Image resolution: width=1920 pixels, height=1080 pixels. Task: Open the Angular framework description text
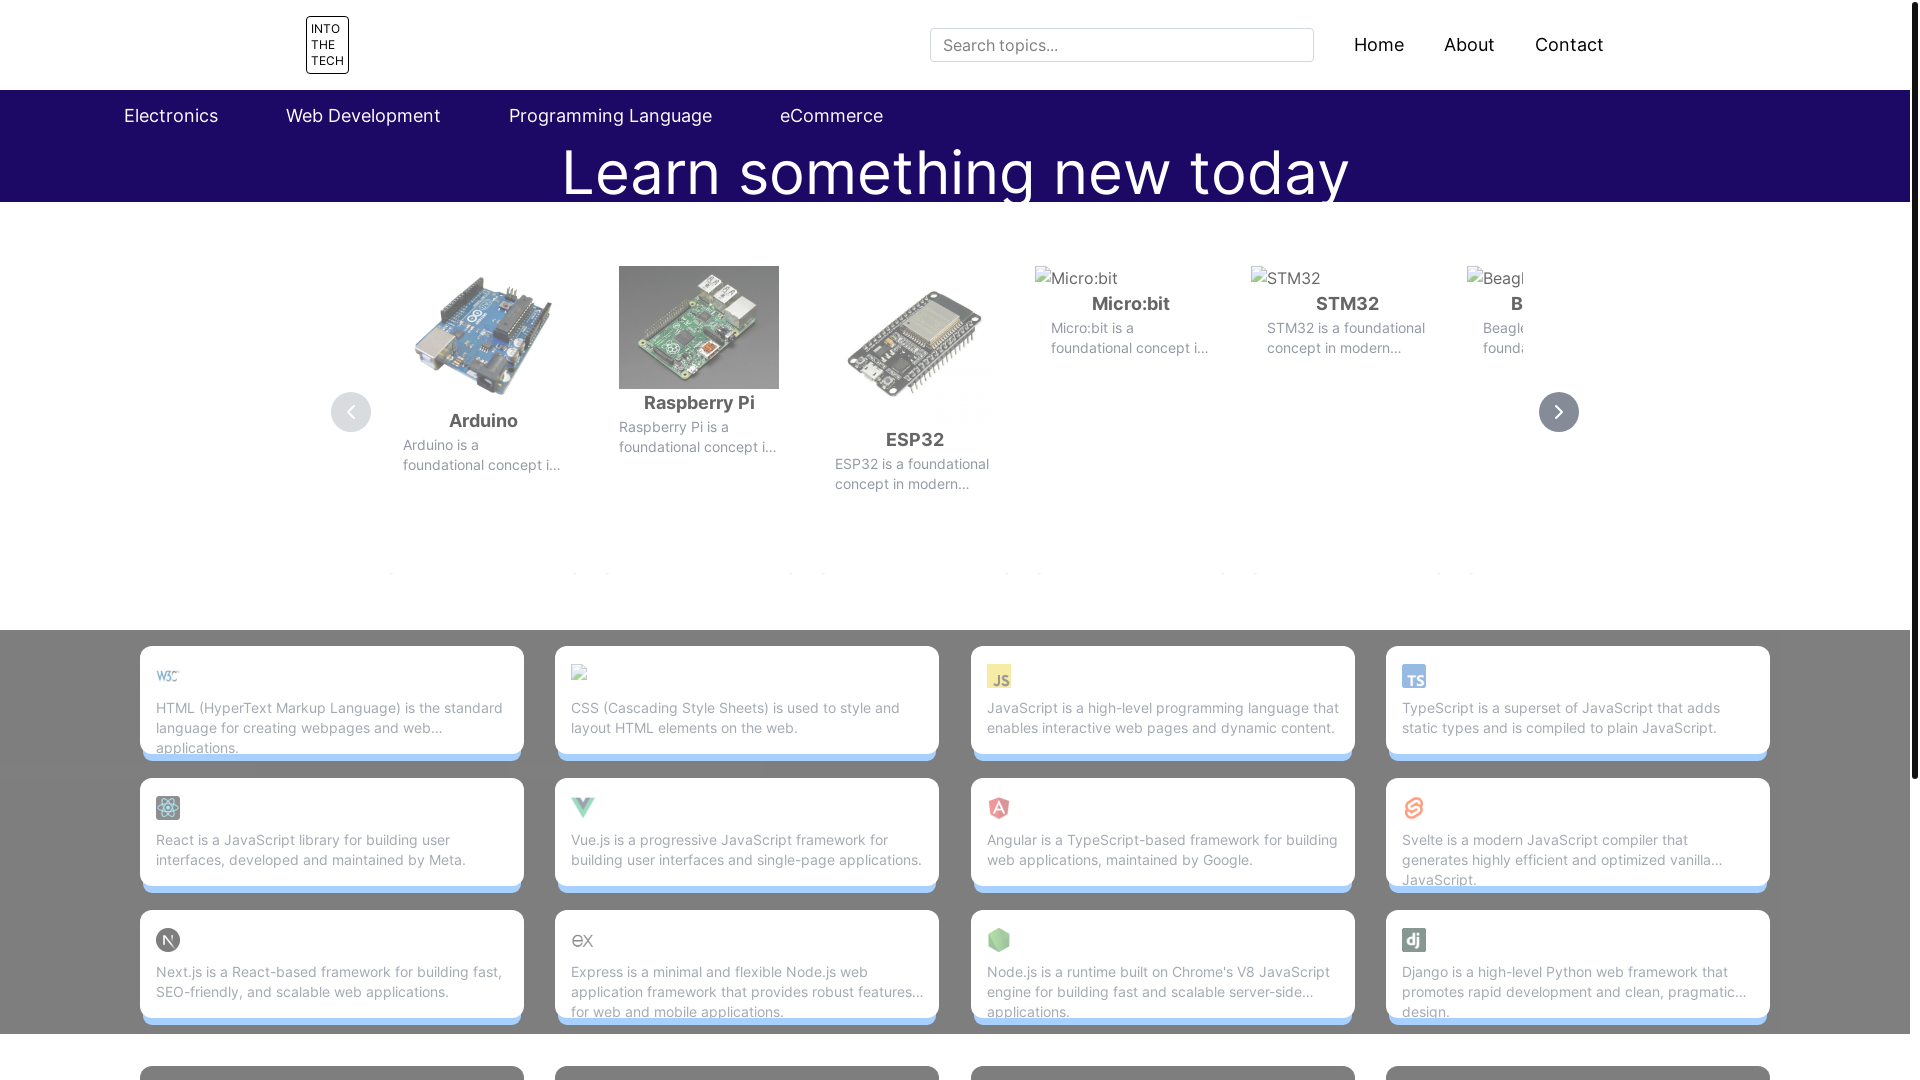(1162, 850)
